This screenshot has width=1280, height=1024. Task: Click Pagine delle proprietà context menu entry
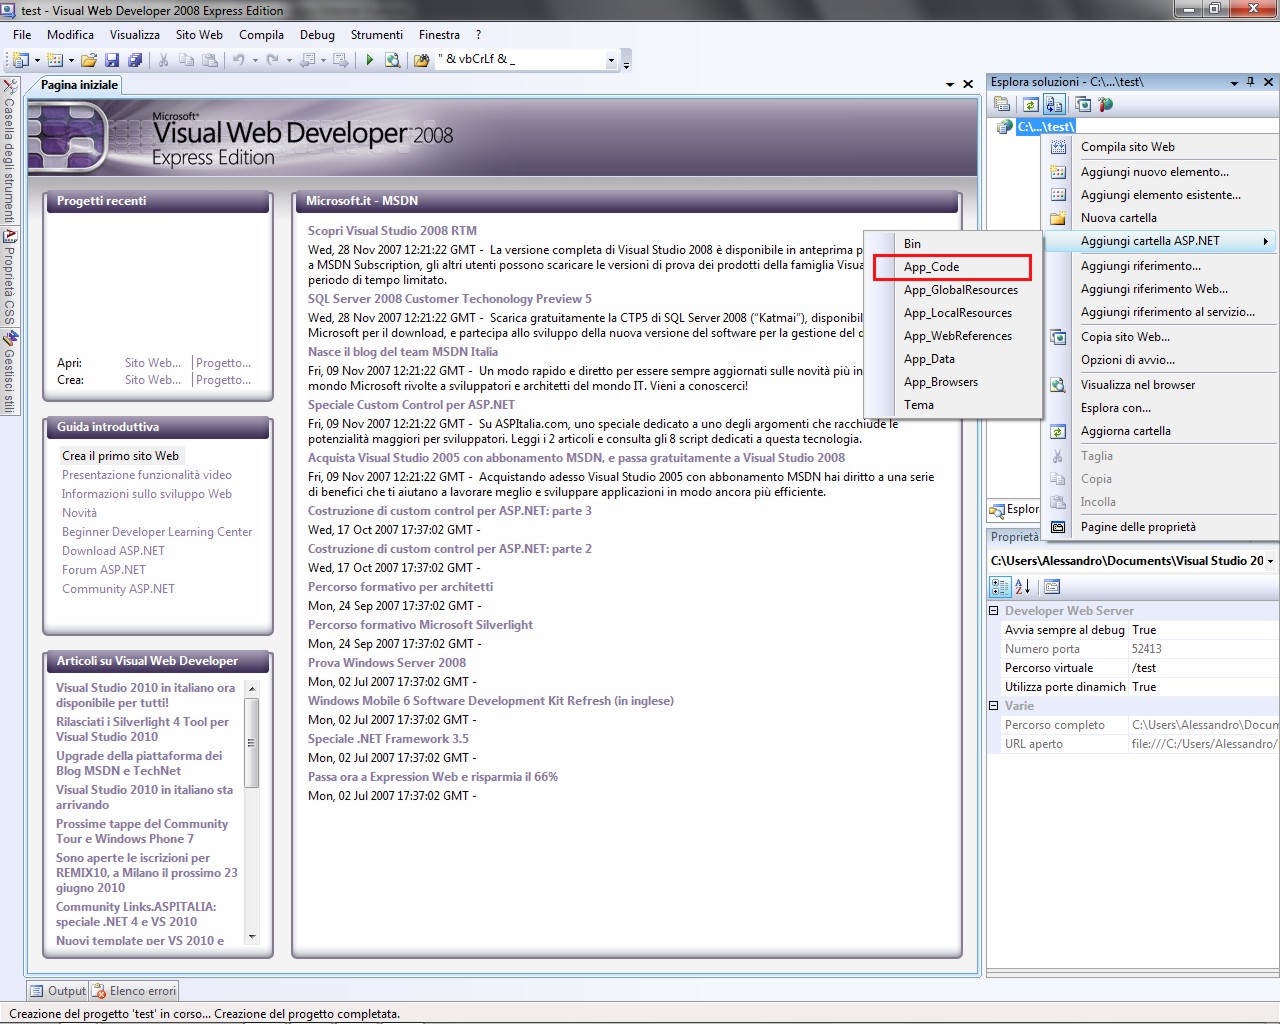(x=1160, y=527)
